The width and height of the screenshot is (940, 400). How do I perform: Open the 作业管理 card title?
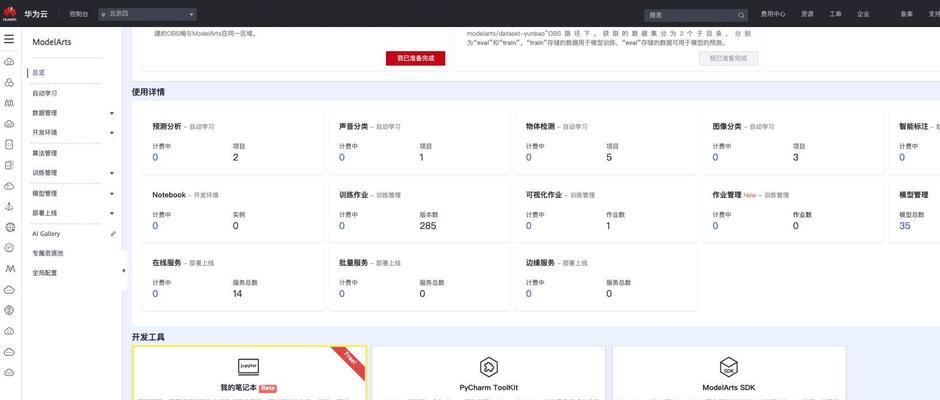pyautogui.click(x=727, y=195)
